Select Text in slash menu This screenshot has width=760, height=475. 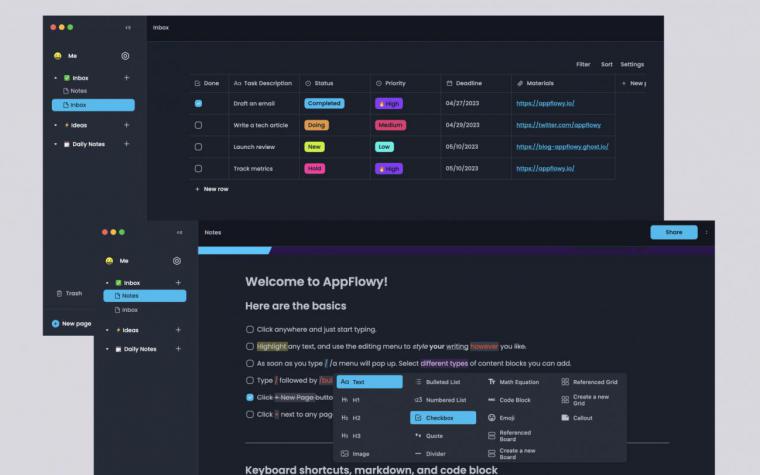coord(370,382)
